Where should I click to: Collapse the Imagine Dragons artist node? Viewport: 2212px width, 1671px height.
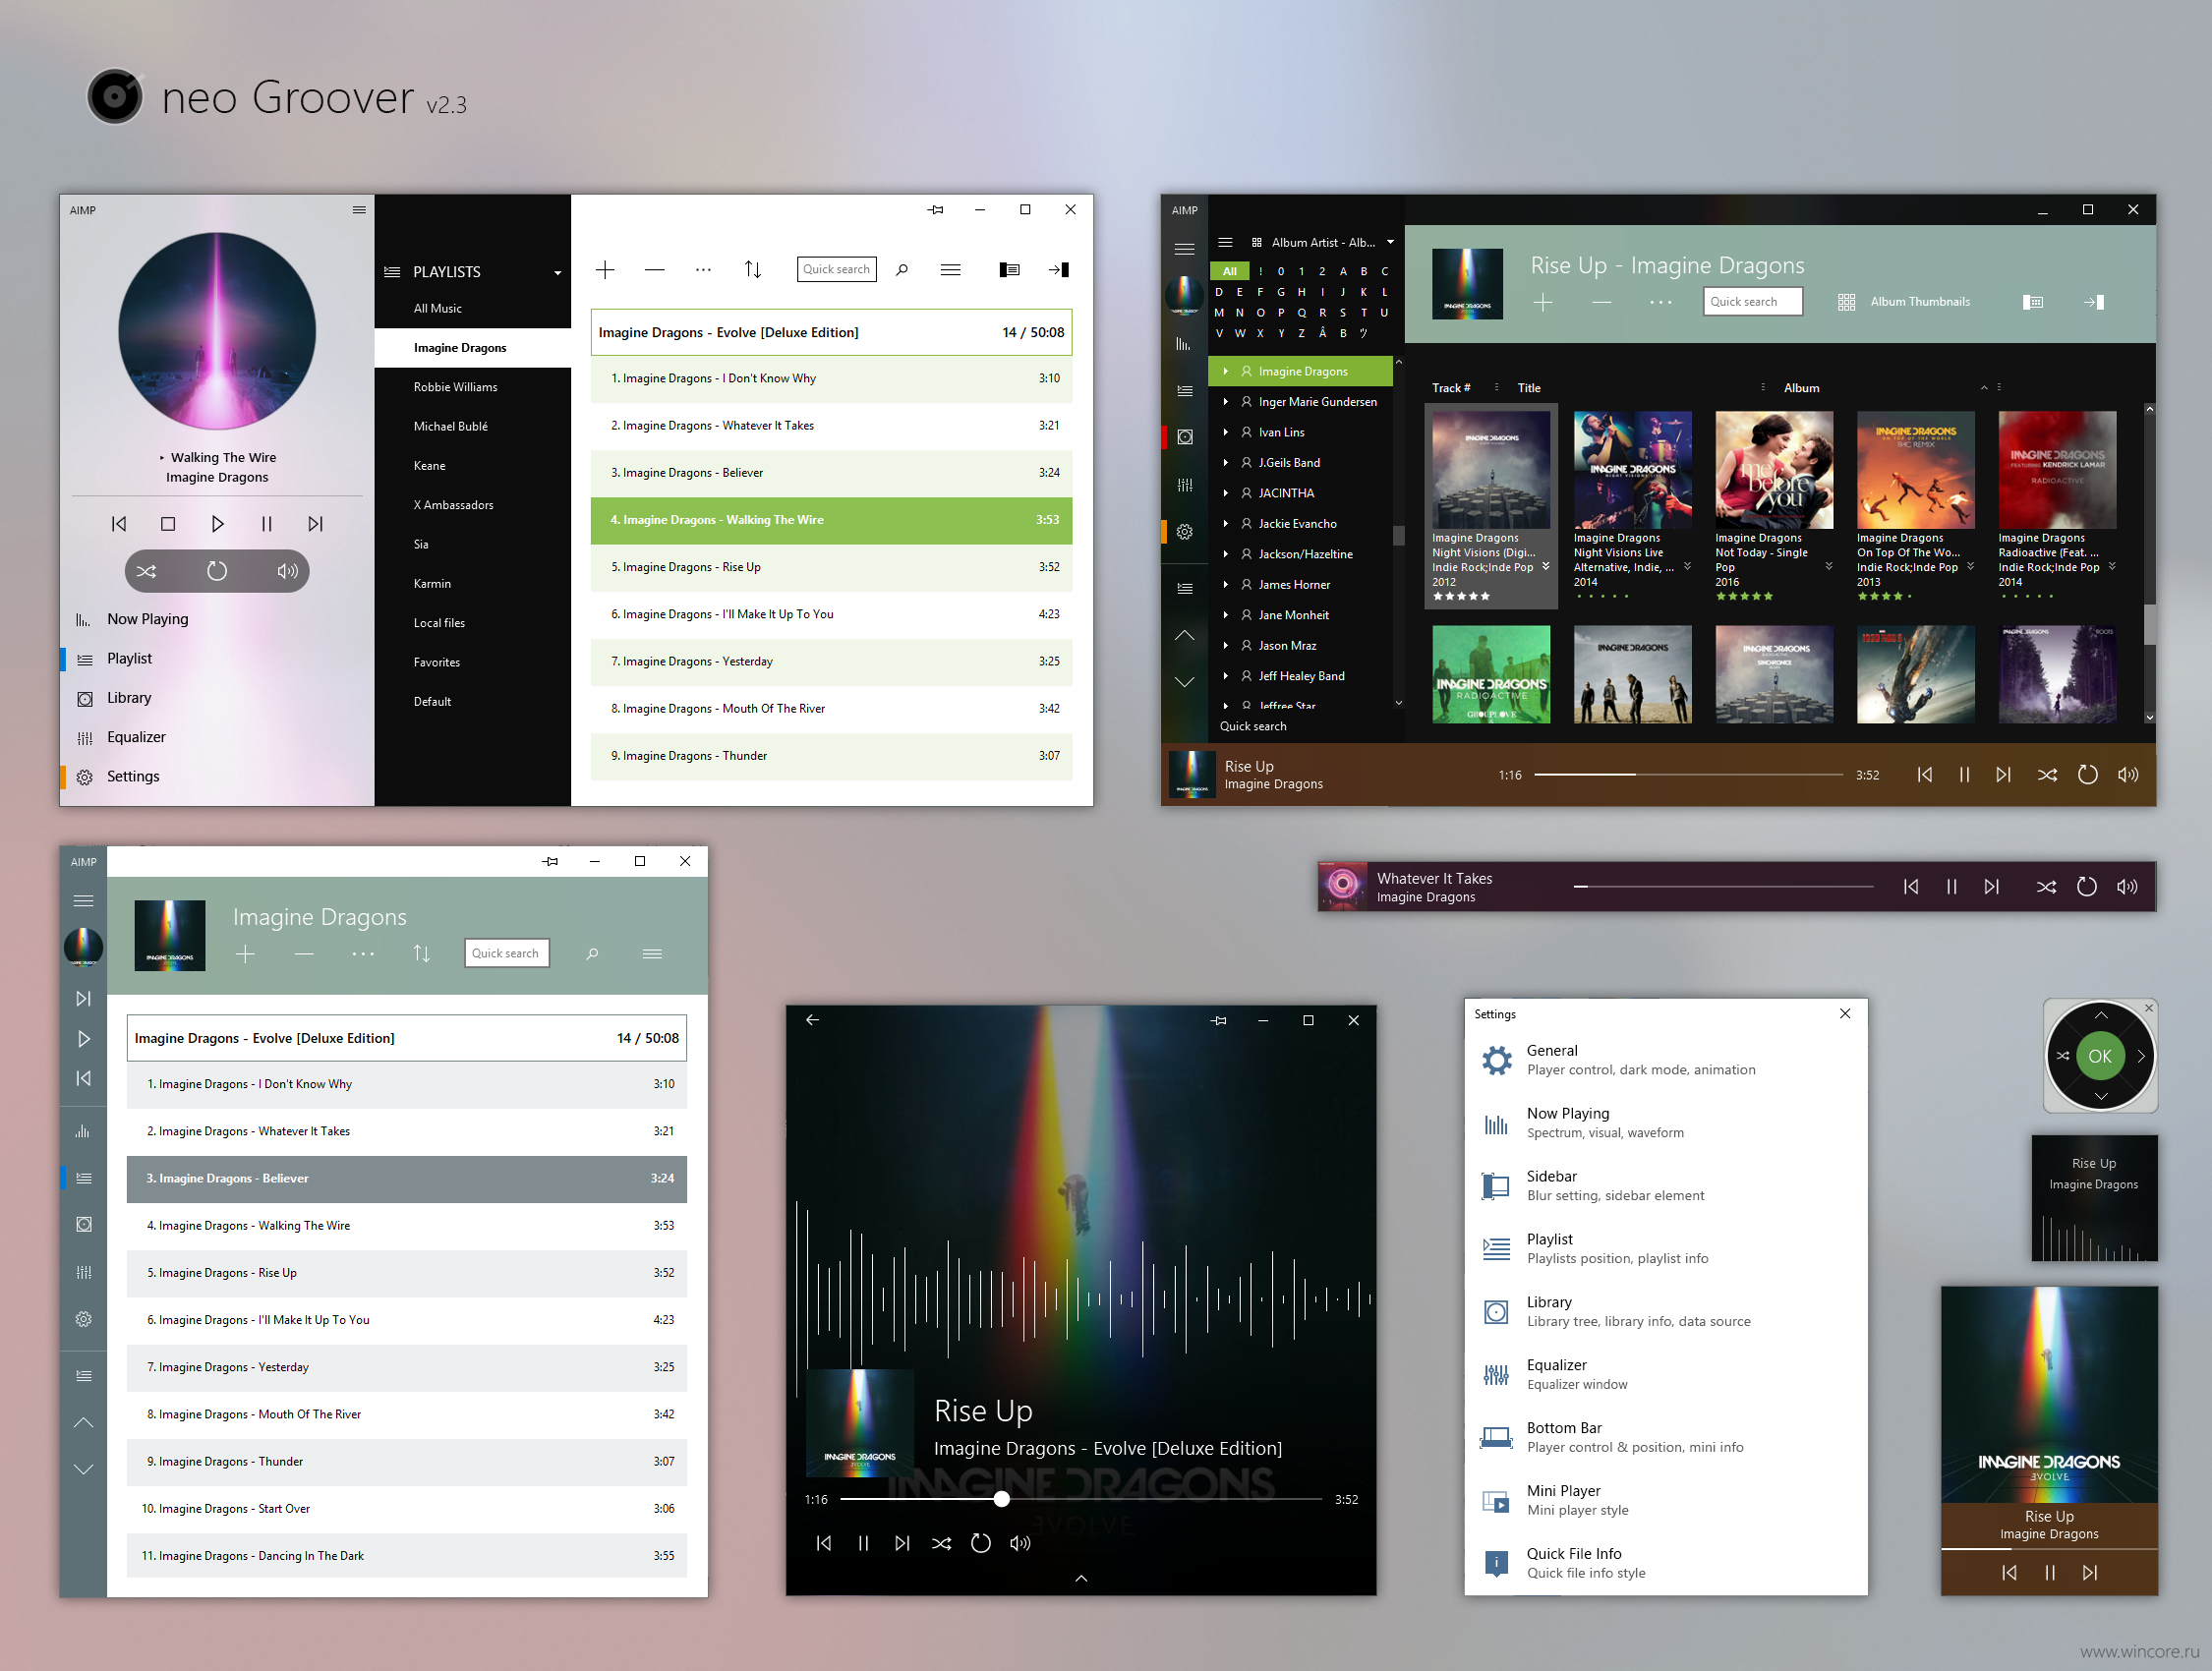(x=1226, y=372)
